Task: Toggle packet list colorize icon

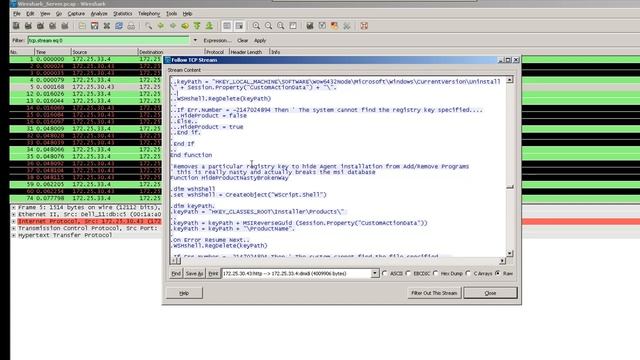Action: [x=227, y=26]
